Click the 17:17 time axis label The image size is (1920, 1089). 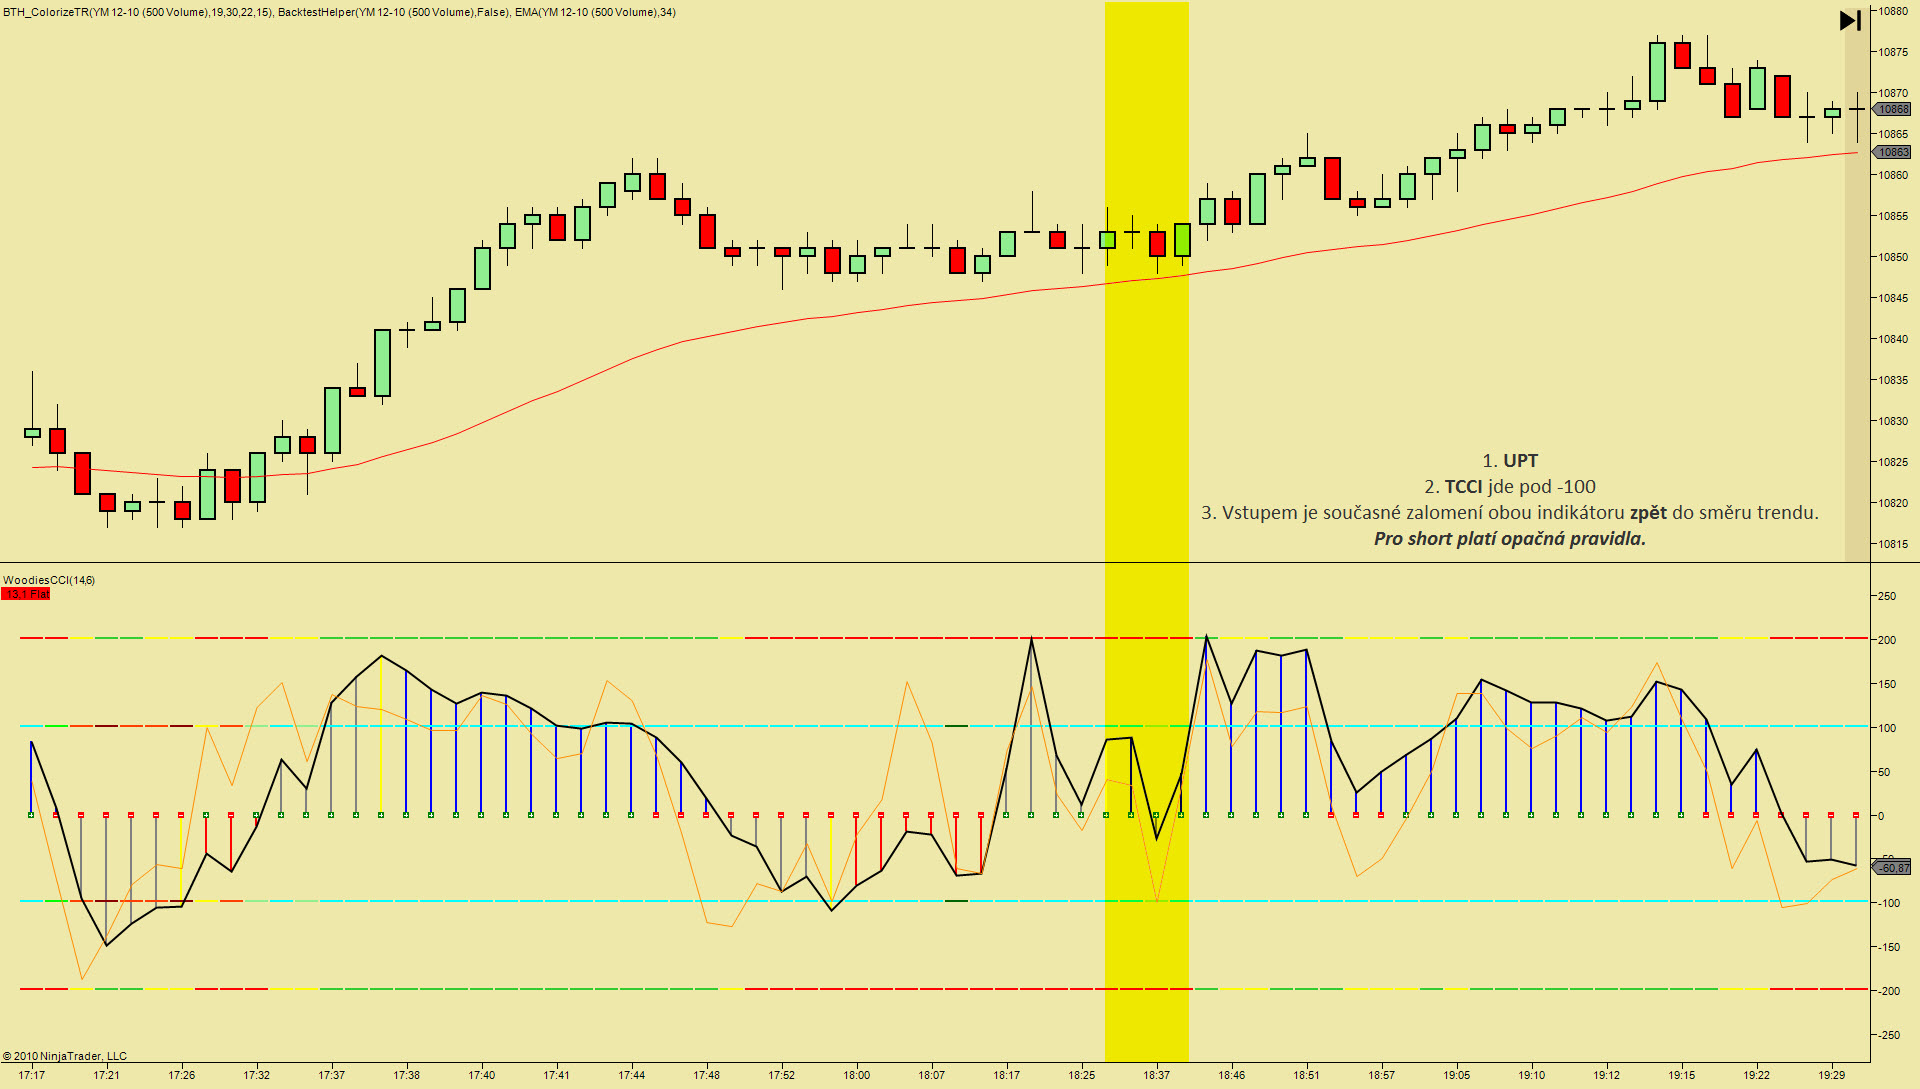[x=31, y=1075]
